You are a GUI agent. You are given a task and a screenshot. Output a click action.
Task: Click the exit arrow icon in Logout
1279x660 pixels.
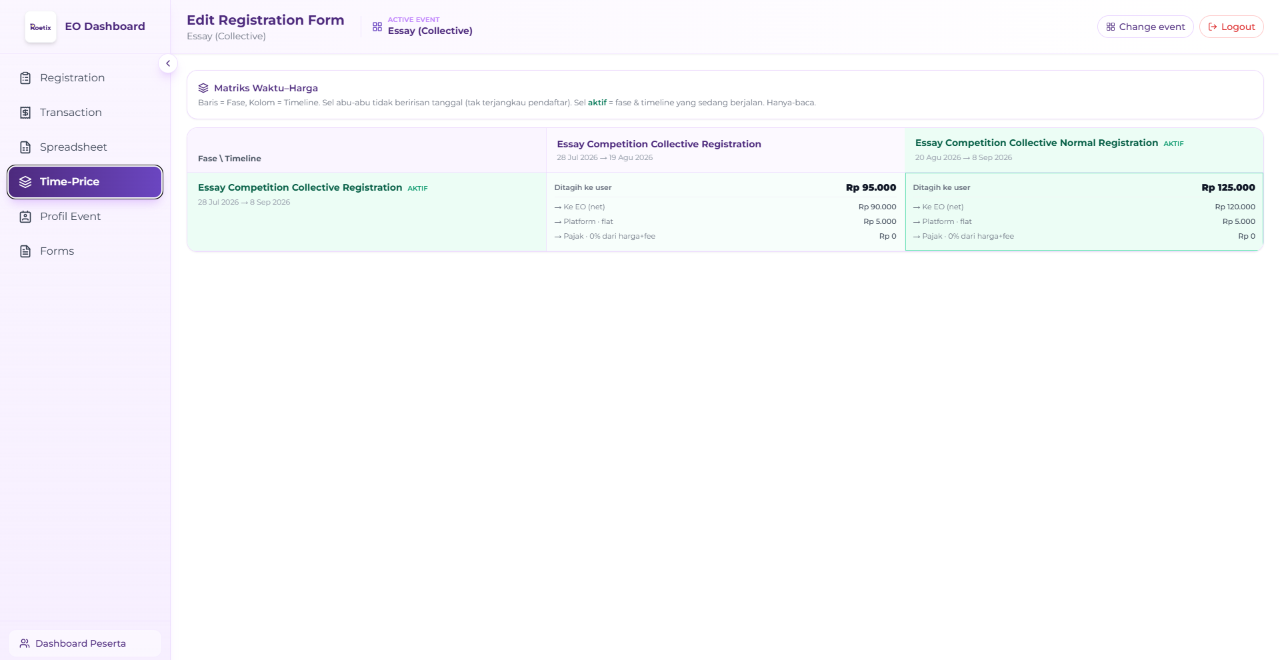tap(1213, 27)
